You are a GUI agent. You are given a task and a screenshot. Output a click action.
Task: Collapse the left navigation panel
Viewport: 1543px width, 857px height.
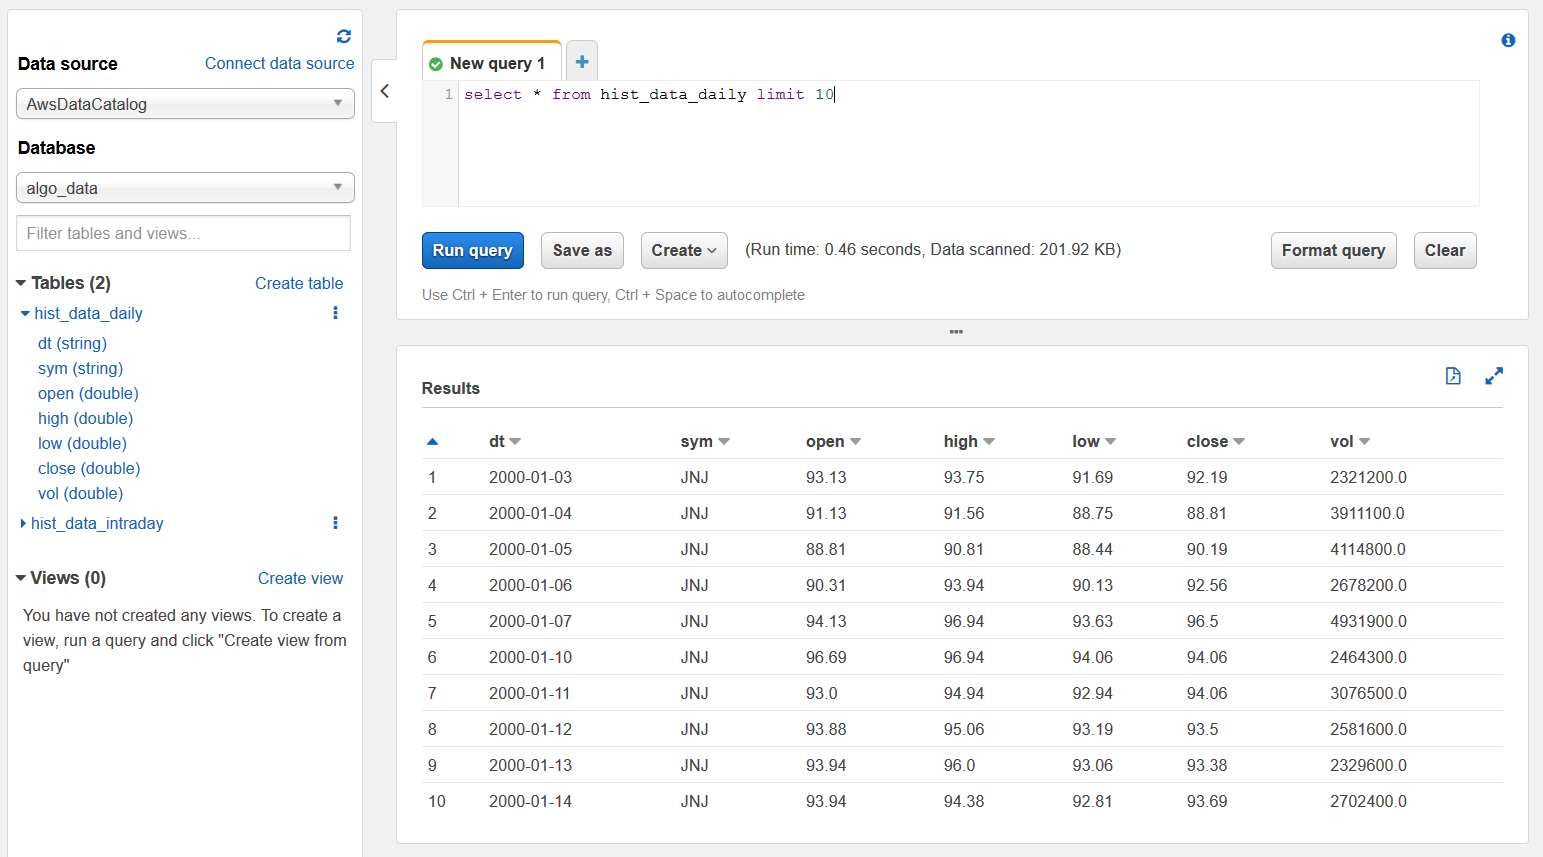click(x=385, y=91)
